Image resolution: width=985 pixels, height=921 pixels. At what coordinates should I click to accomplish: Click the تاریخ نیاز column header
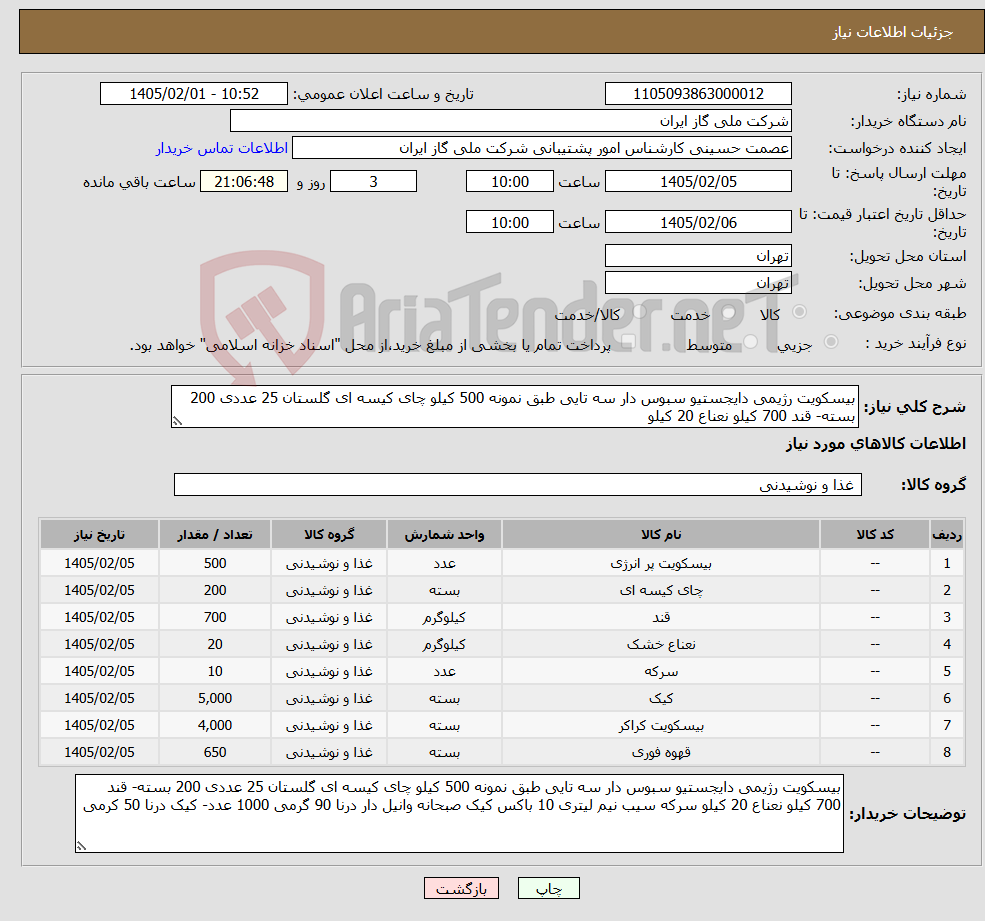click(99, 534)
